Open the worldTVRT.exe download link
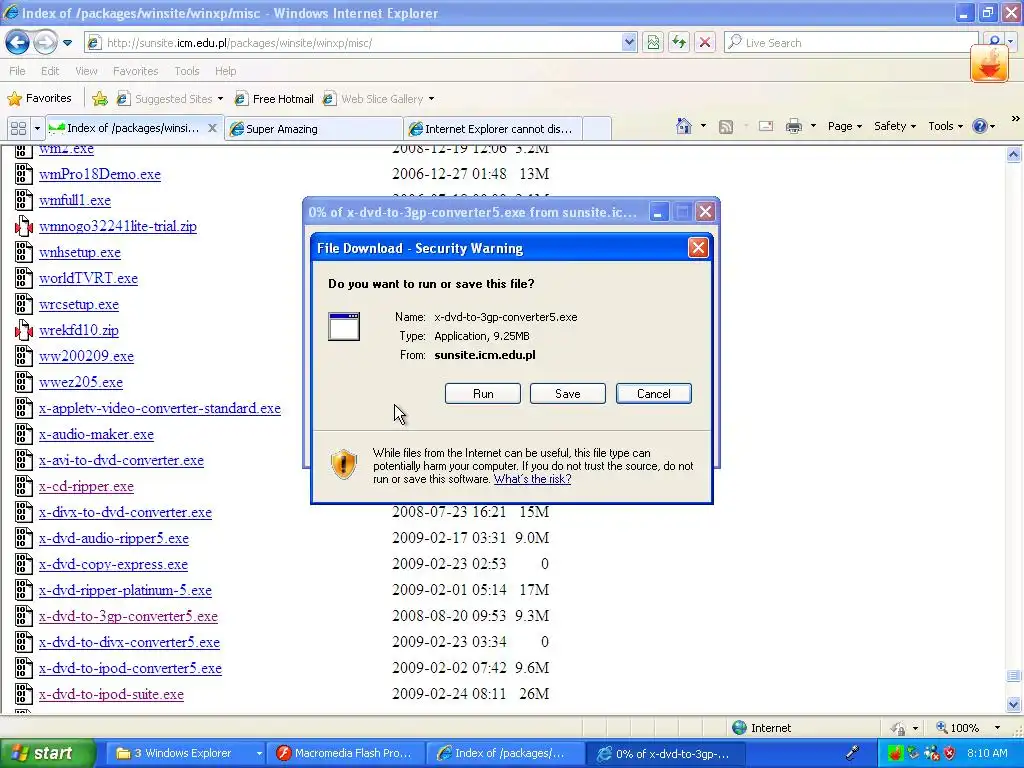Screen dimensions: 1024x768 (88, 278)
